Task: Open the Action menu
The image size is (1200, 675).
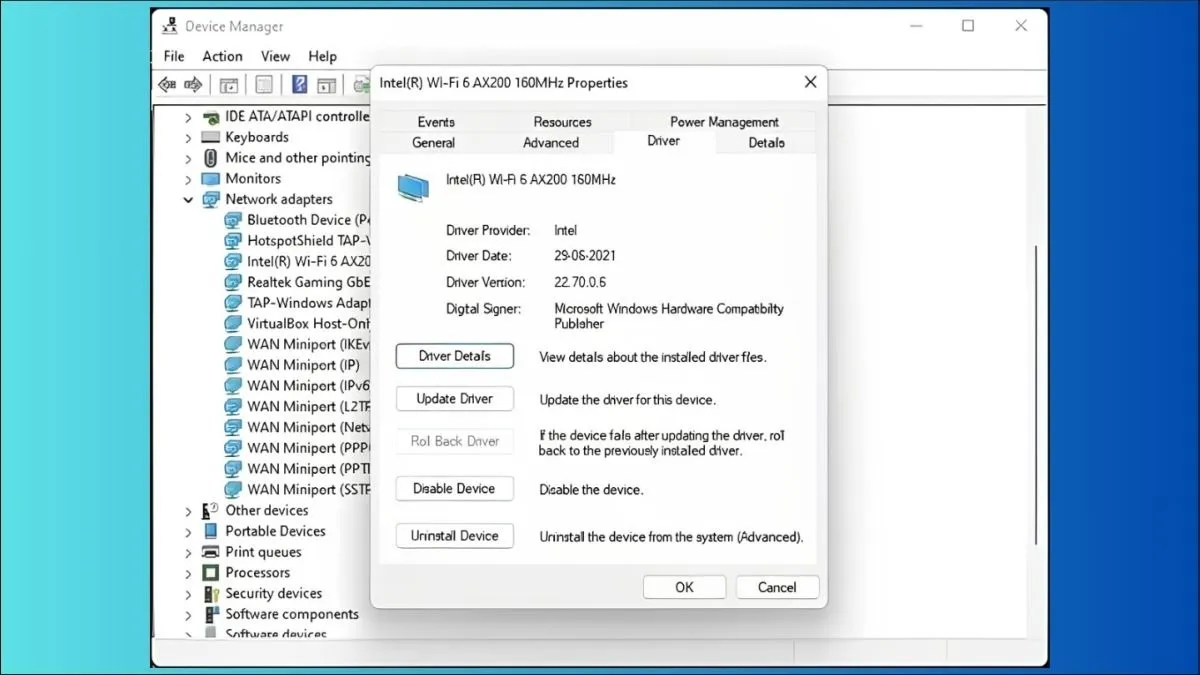Action: point(222,56)
